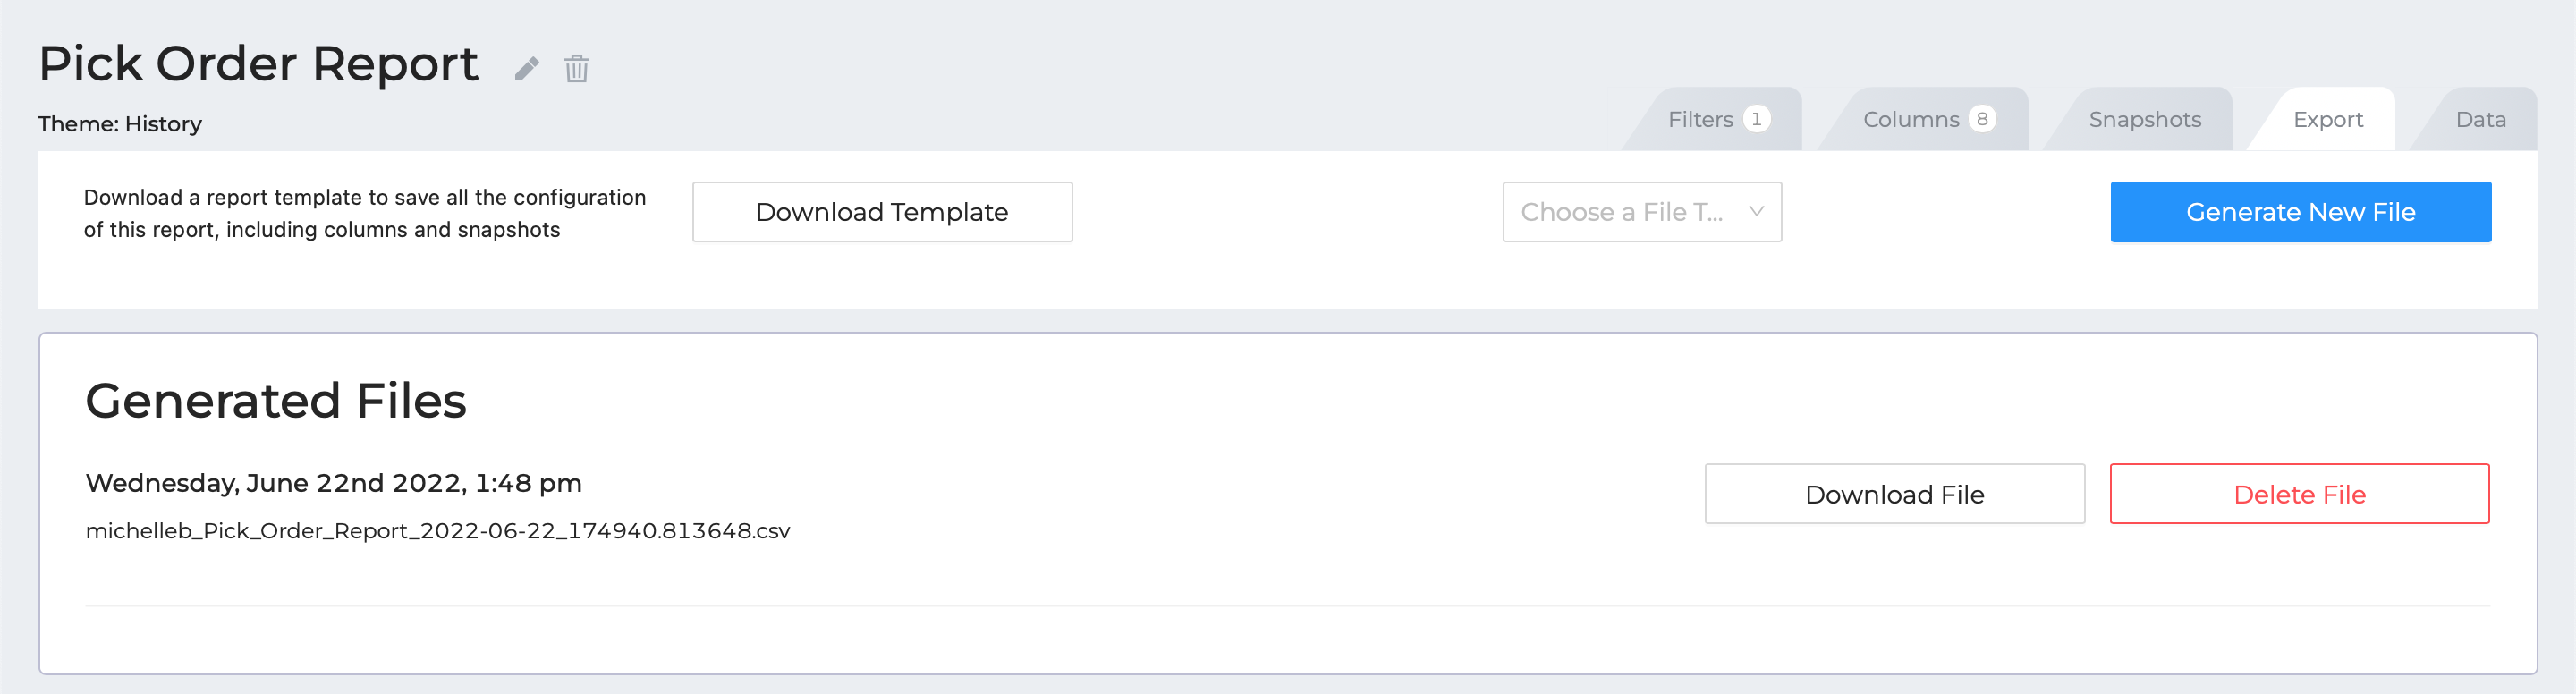Screen dimensions: 2576x694
Task: Click the pencil edit icon beside report title
Action: pyautogui.click(x=527, y=68)
